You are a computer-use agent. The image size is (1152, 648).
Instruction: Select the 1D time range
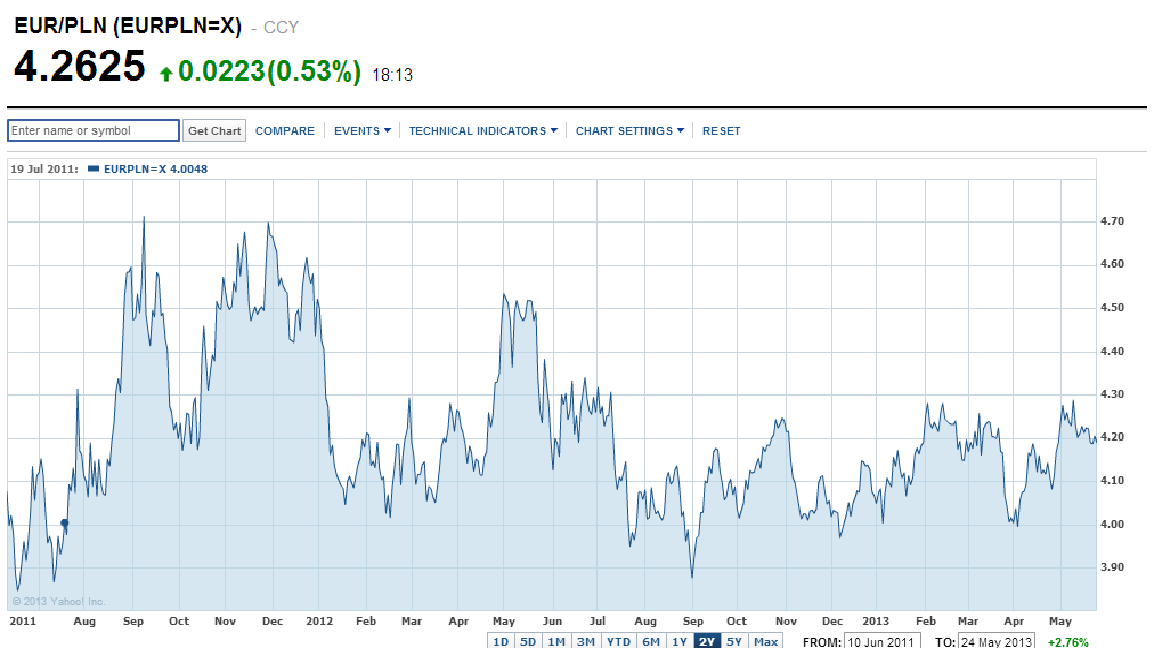(x=500, y=641)
